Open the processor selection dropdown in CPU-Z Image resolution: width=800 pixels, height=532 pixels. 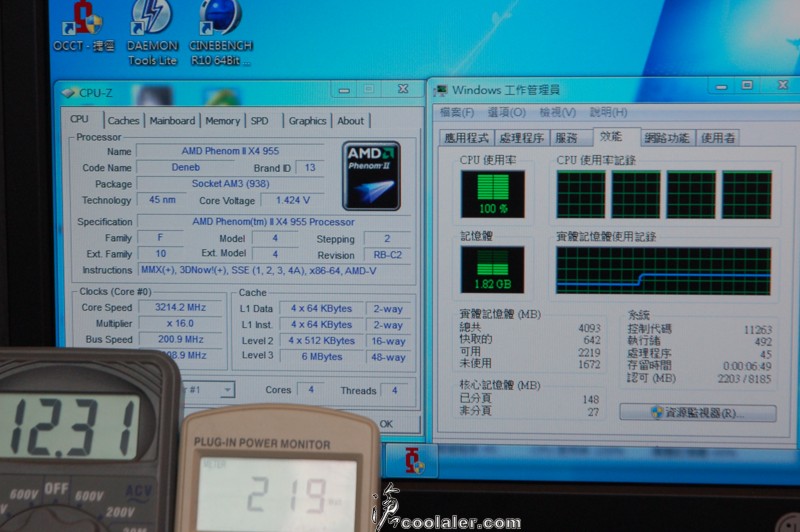coord(228,390)
